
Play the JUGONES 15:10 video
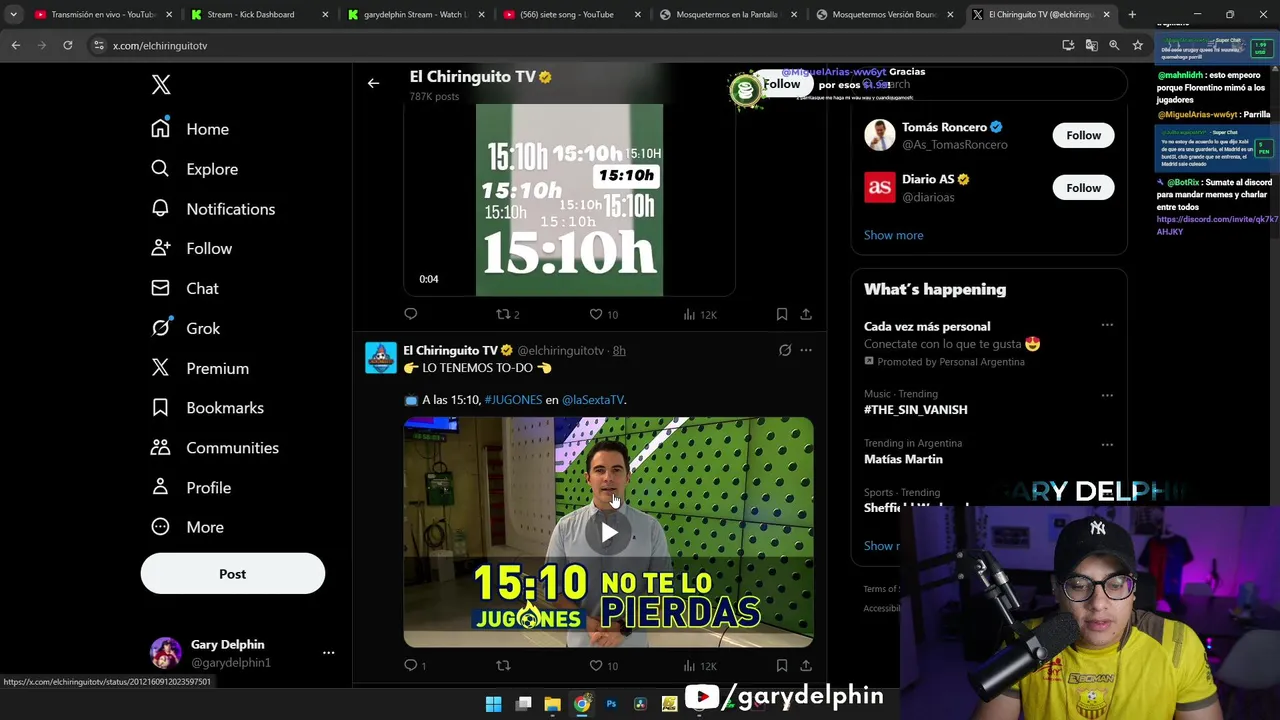click(x=609, y=533)
